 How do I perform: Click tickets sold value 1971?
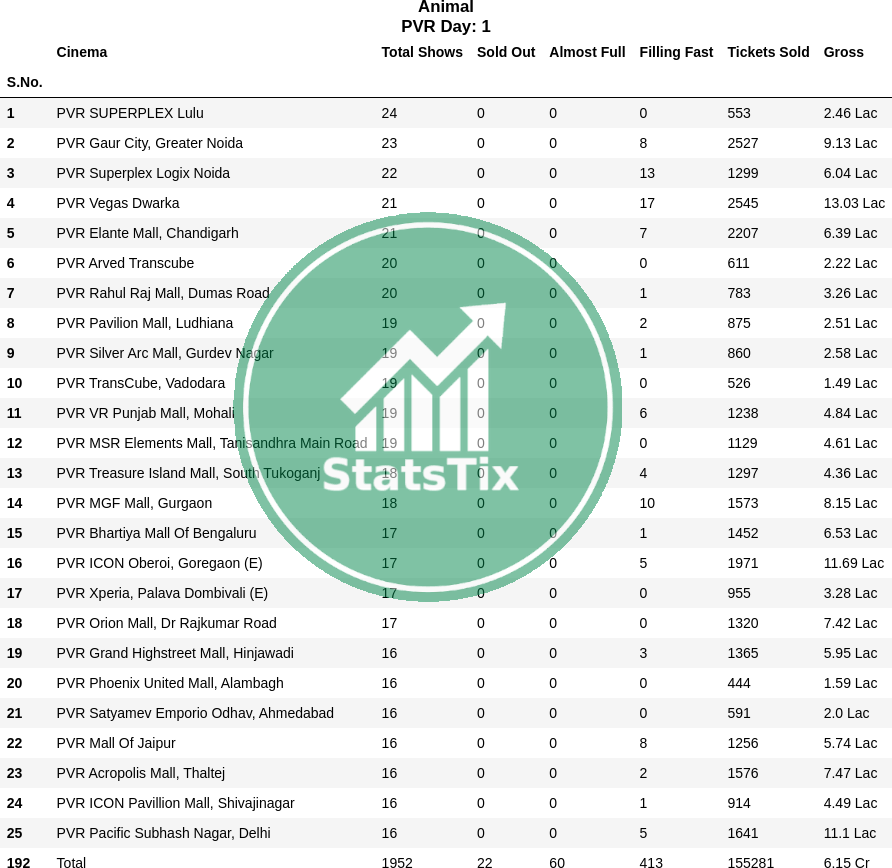742,564
